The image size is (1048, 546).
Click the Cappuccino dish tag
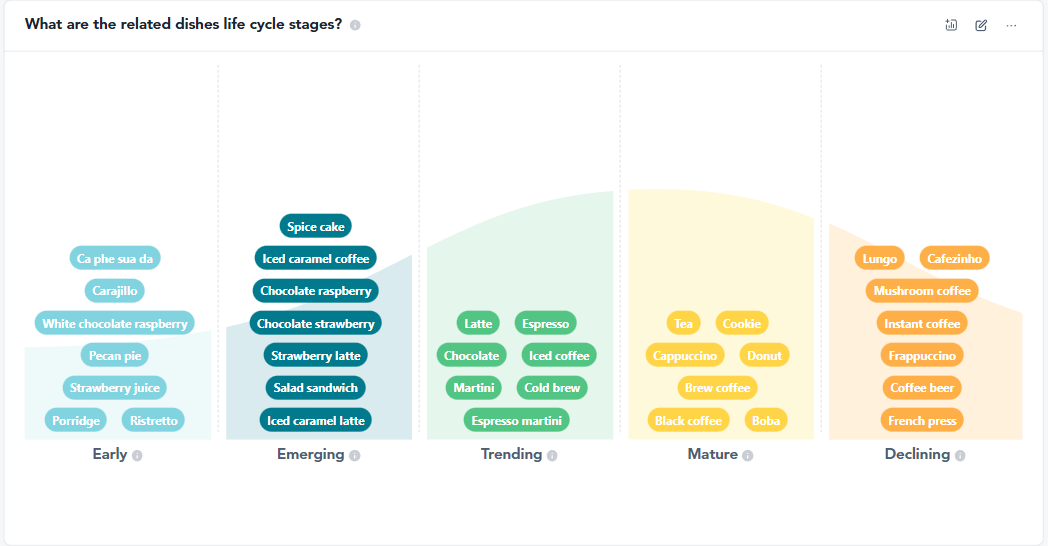pos(685,356)
